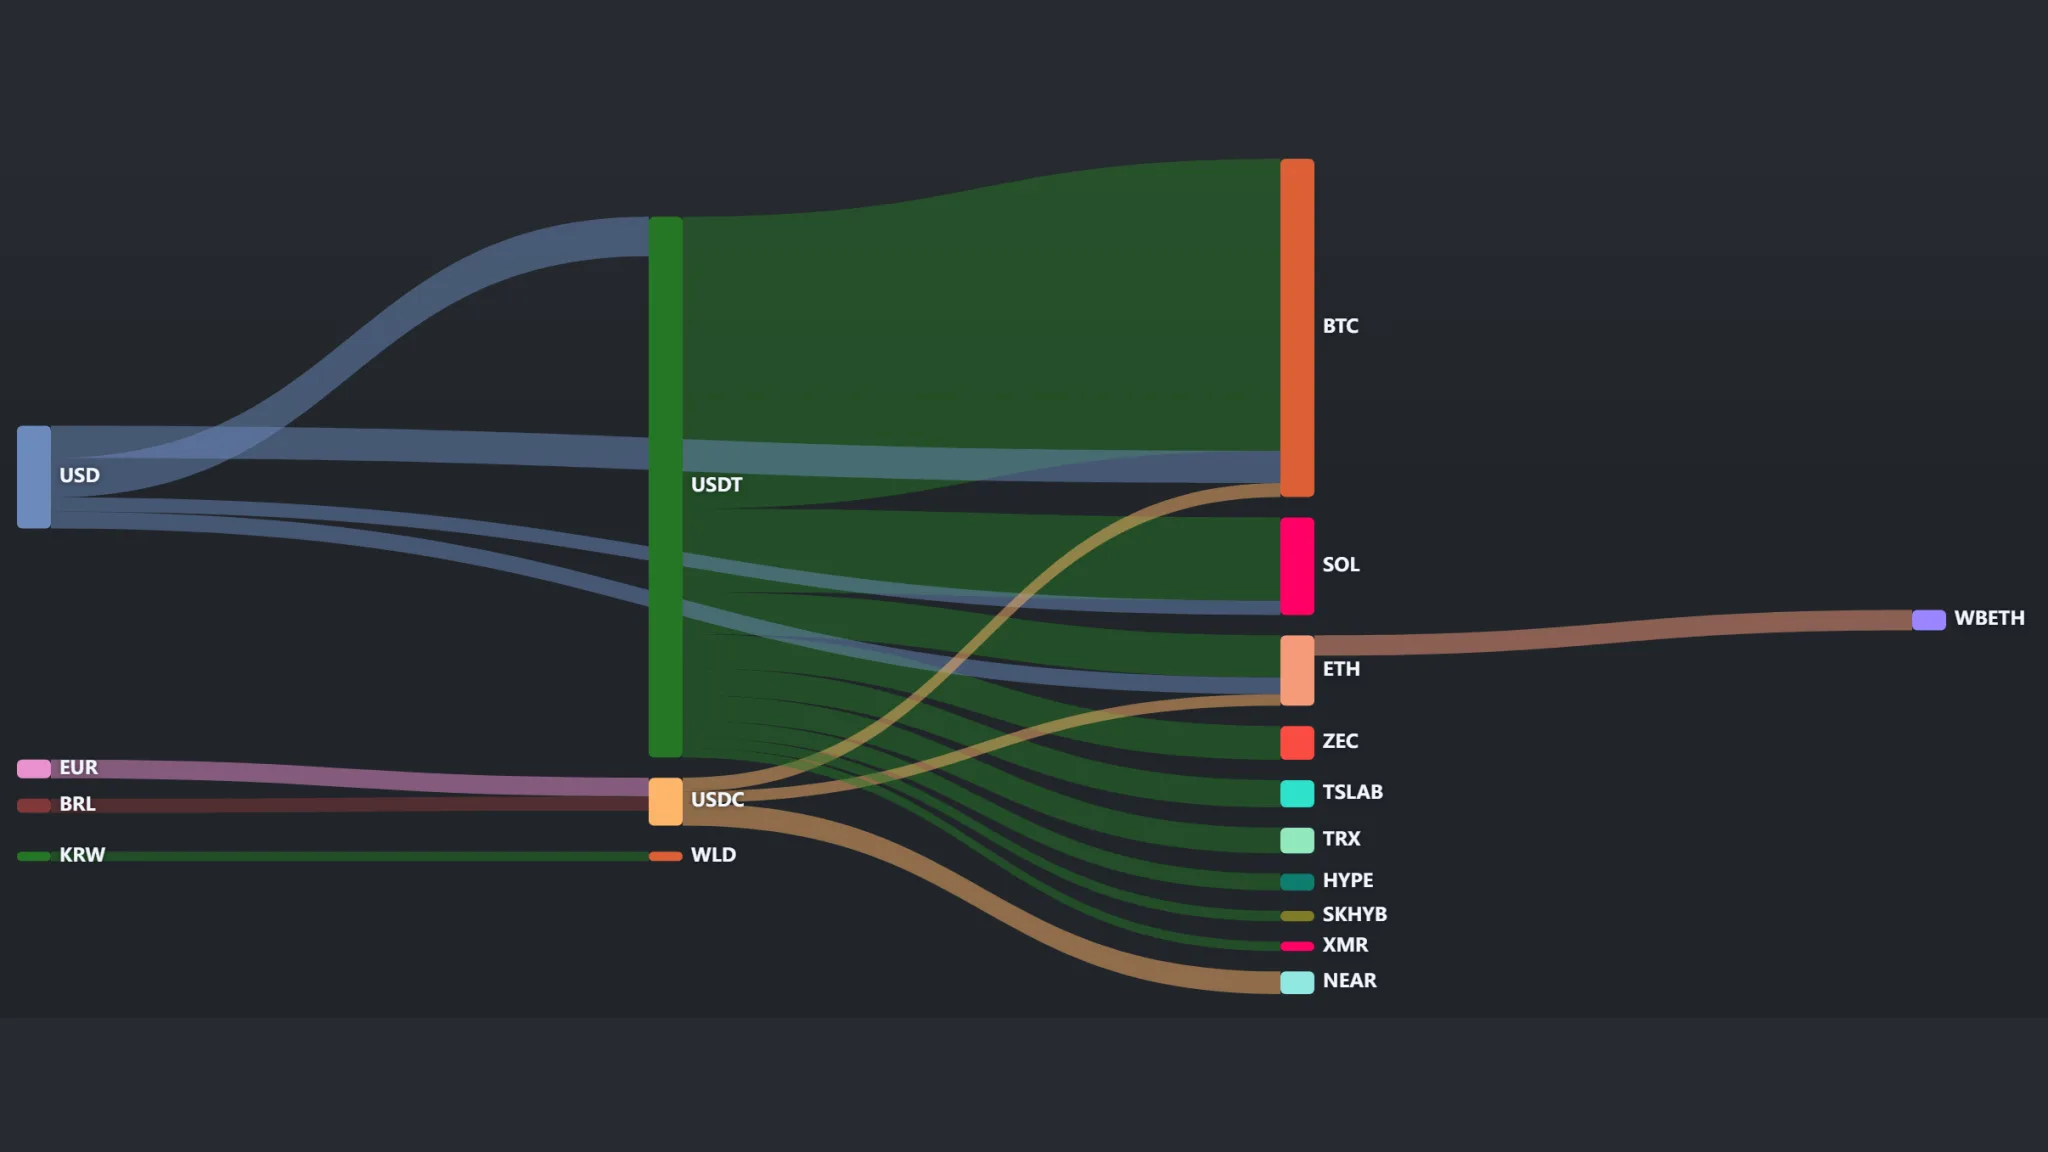Click the orange BTC node bar
This screenshot has width=2048, height=1152.
(1297, 327)
